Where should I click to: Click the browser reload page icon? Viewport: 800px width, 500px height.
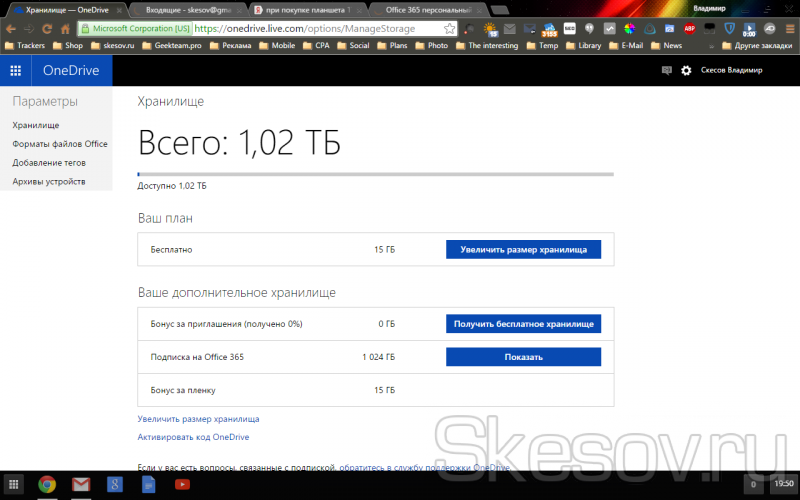pyautogui.click(x=45, y=29)
